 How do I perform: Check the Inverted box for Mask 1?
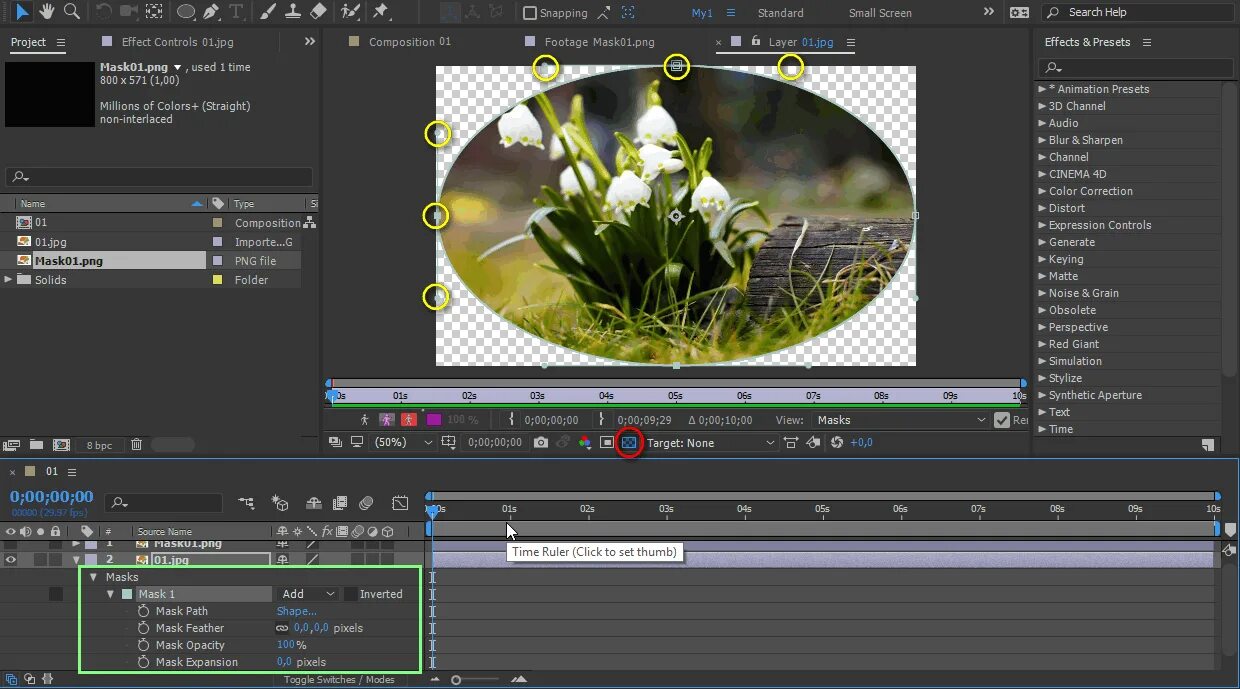click(350, 594)
